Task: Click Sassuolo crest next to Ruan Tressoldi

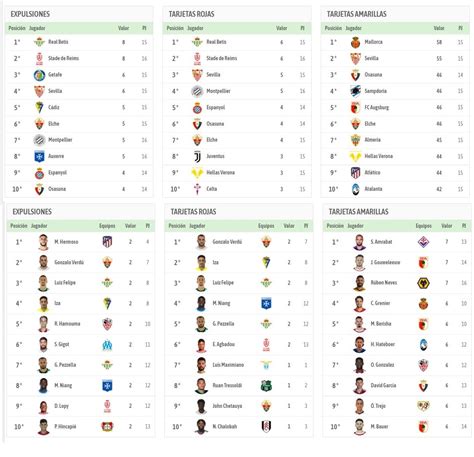Action: pos(266,386)
